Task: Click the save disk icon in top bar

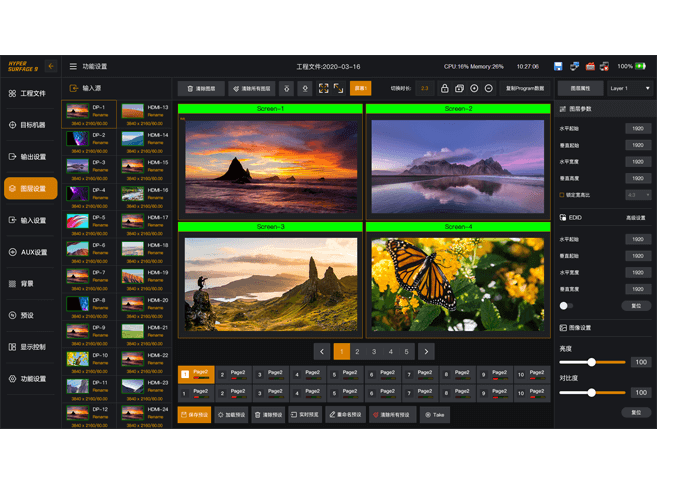Action: [x=558, y=66]
